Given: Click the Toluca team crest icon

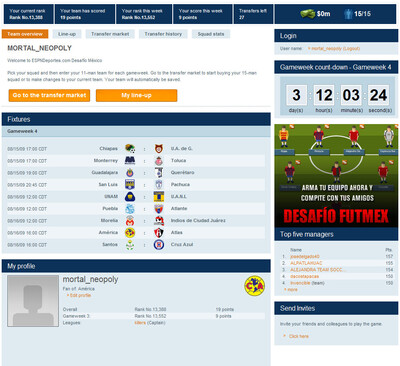Looking at the screenshot, I should pos(159,161).
